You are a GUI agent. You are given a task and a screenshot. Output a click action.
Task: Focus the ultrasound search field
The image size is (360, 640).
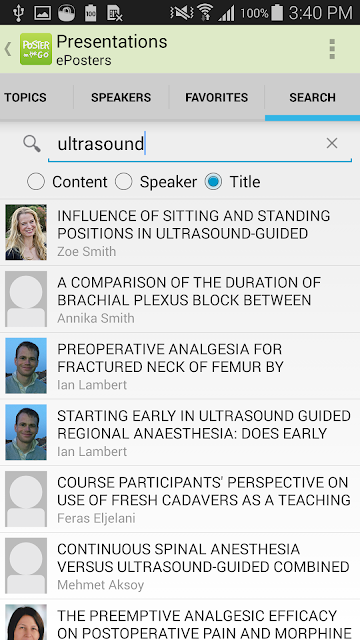[x=200, y=144]
